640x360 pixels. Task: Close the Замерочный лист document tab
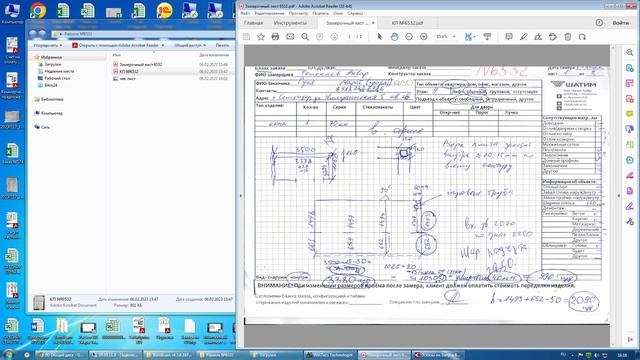tap(373, 23)
